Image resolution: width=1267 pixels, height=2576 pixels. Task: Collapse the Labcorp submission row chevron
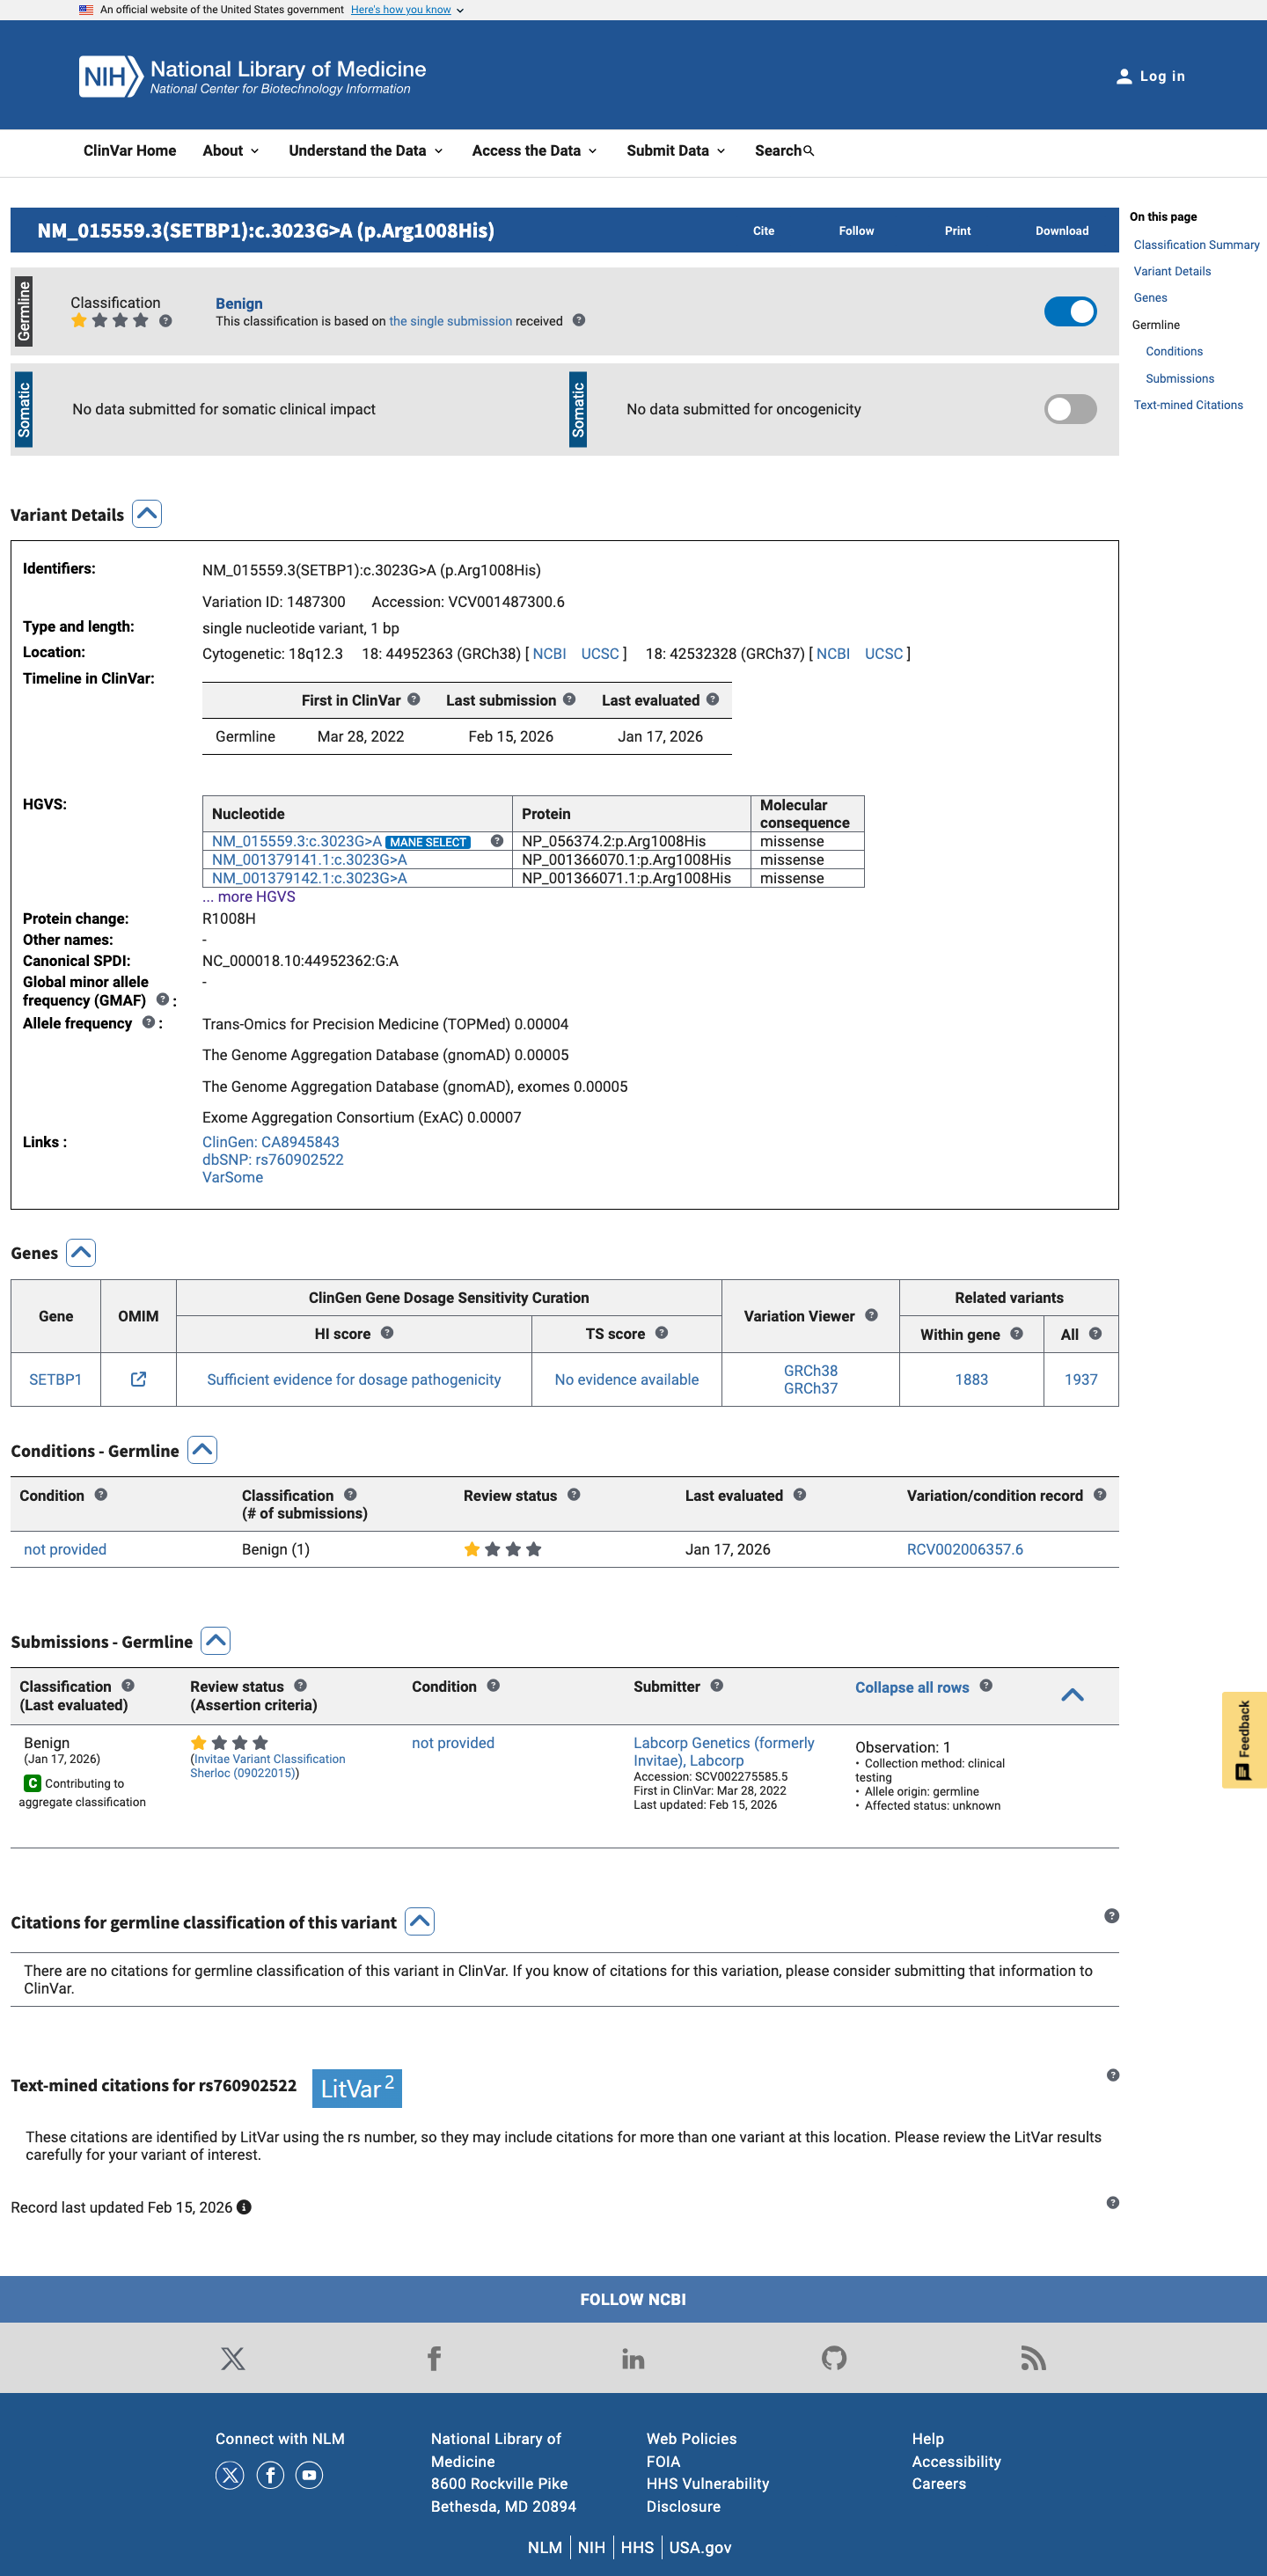1072,1695
